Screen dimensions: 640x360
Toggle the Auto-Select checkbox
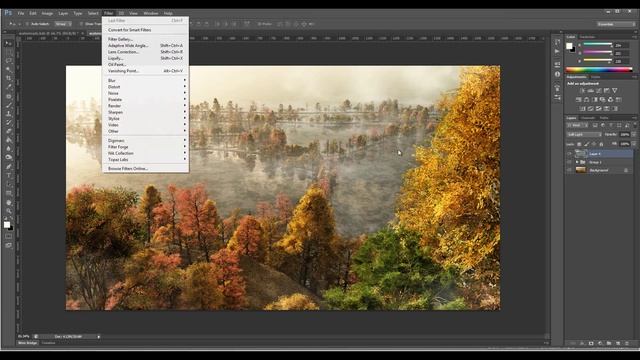pos(27,24)
